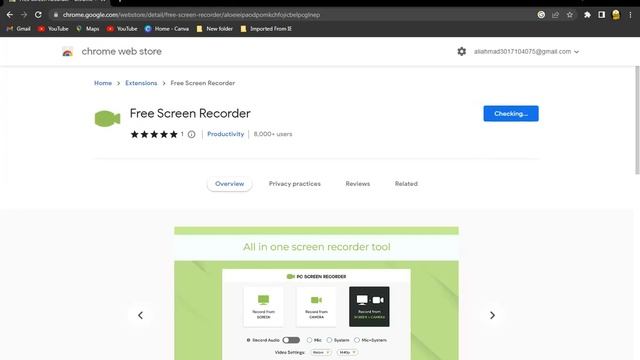Open the Maps bookmark
This screenshot has height=360, width=640.
click(x=87, y=29)
